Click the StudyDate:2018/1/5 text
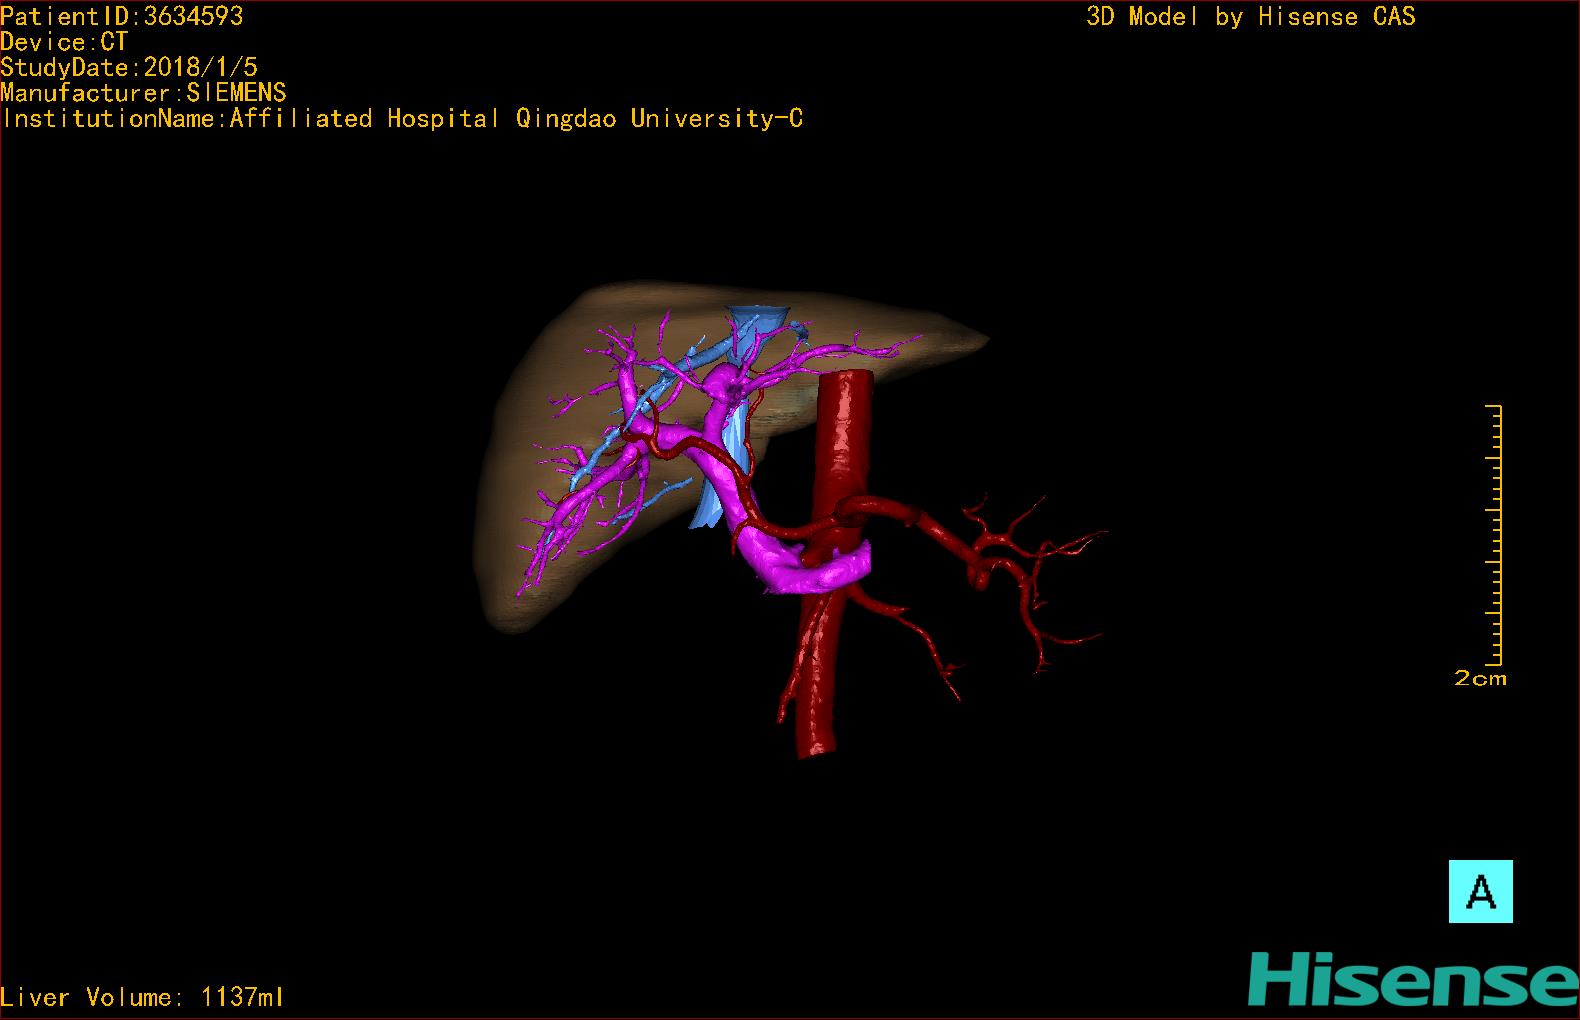Viewport: 1580px width, 1020px height. [x=129, y=67]
